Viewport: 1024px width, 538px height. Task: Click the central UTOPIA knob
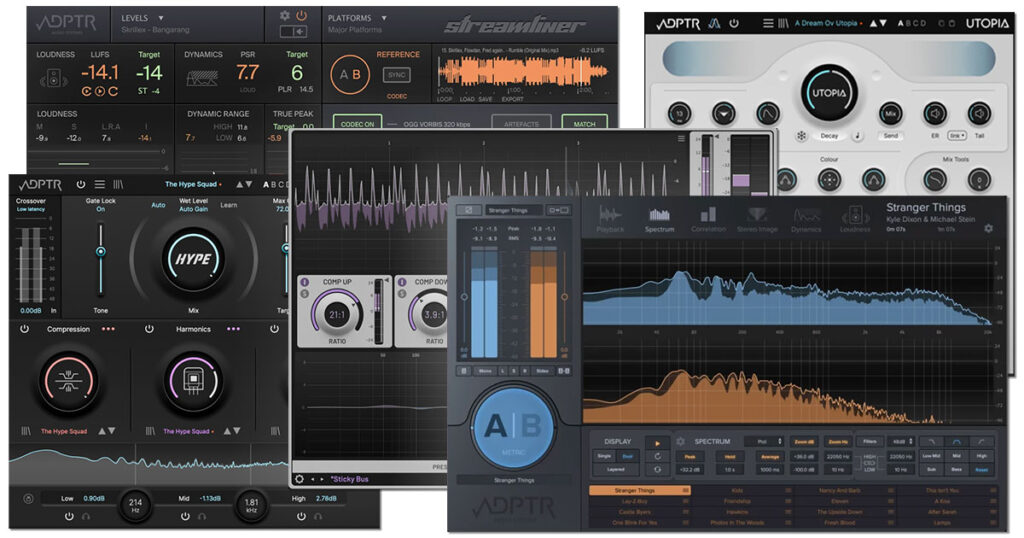tap(829, 93)
